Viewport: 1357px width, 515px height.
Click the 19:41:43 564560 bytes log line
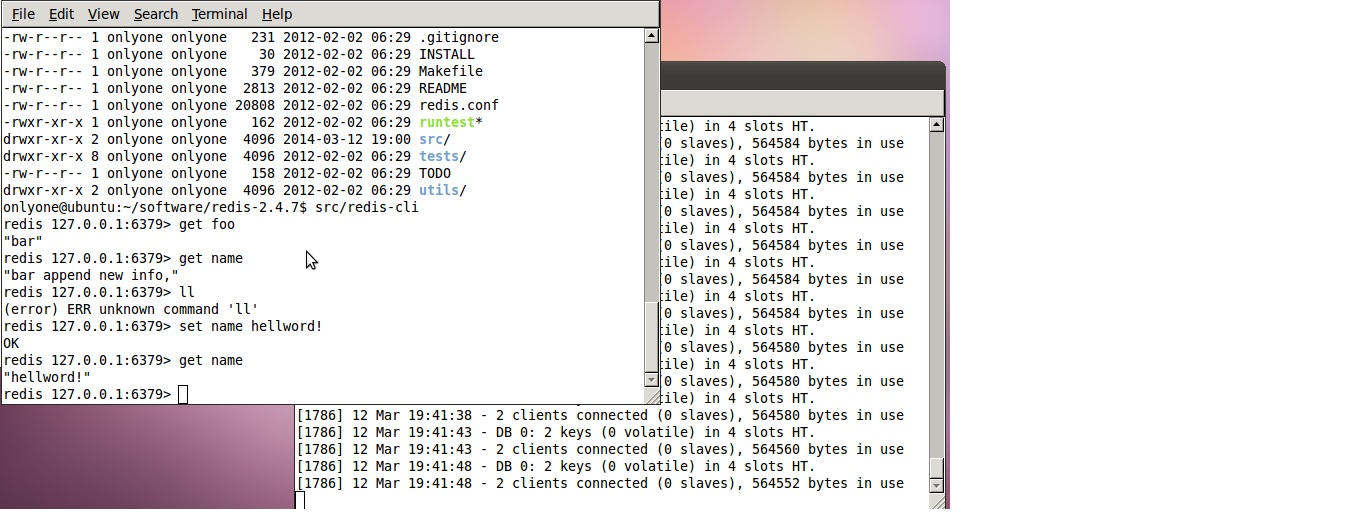[x=600, y=449]
